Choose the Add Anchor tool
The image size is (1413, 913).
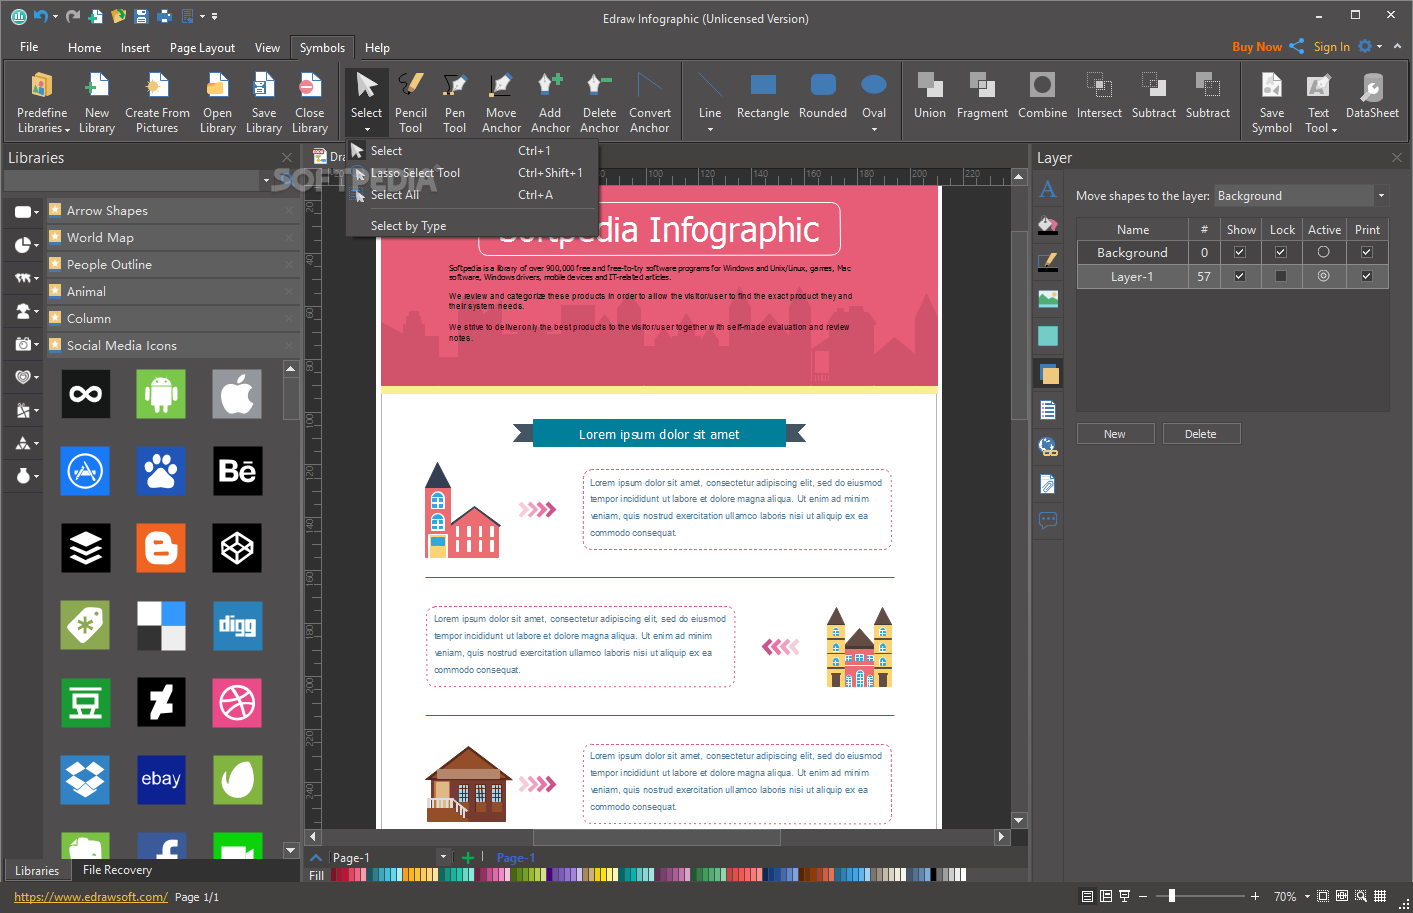[x=550, y=102]
